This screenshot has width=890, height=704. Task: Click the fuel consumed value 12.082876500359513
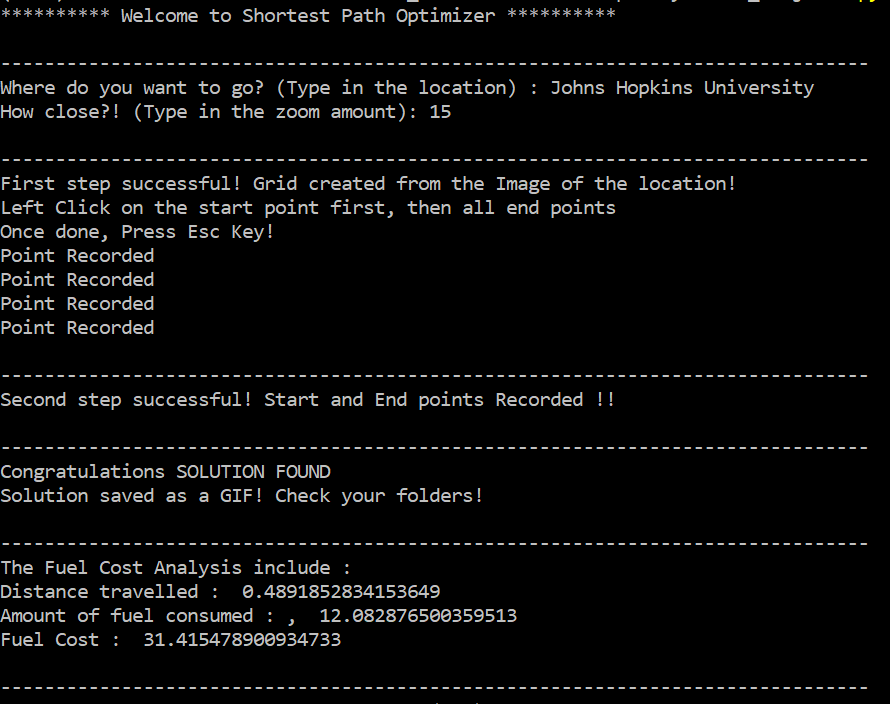pyautogui.click(x=418, y=615)
